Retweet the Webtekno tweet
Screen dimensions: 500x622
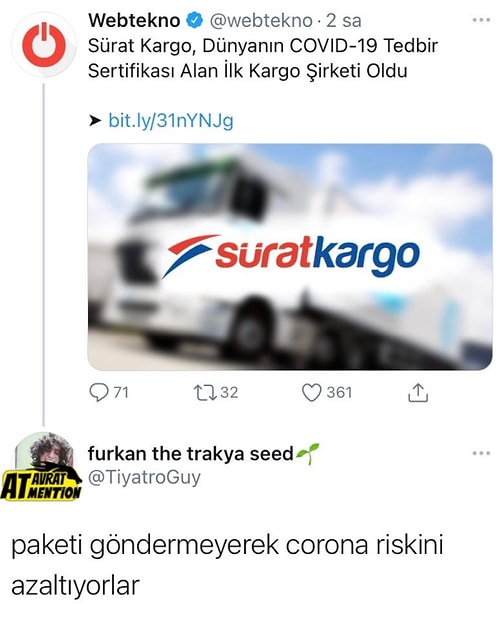(x=205, y=392)
